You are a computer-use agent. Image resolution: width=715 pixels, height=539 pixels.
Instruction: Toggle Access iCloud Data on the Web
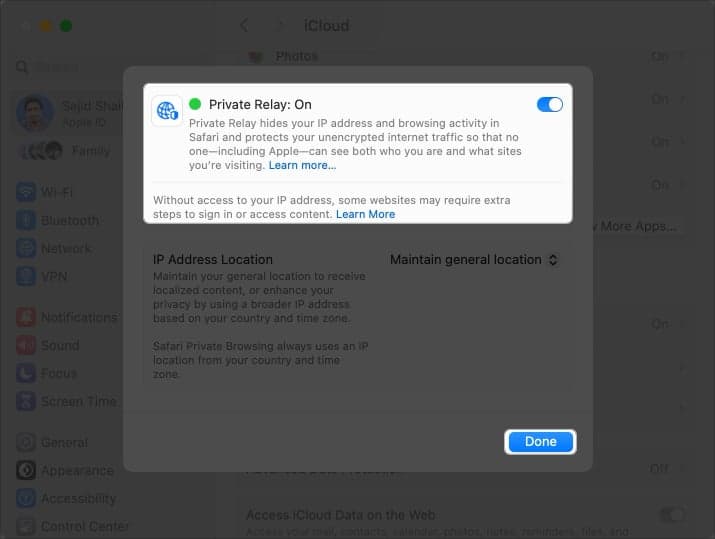click(x=671, y=515)
